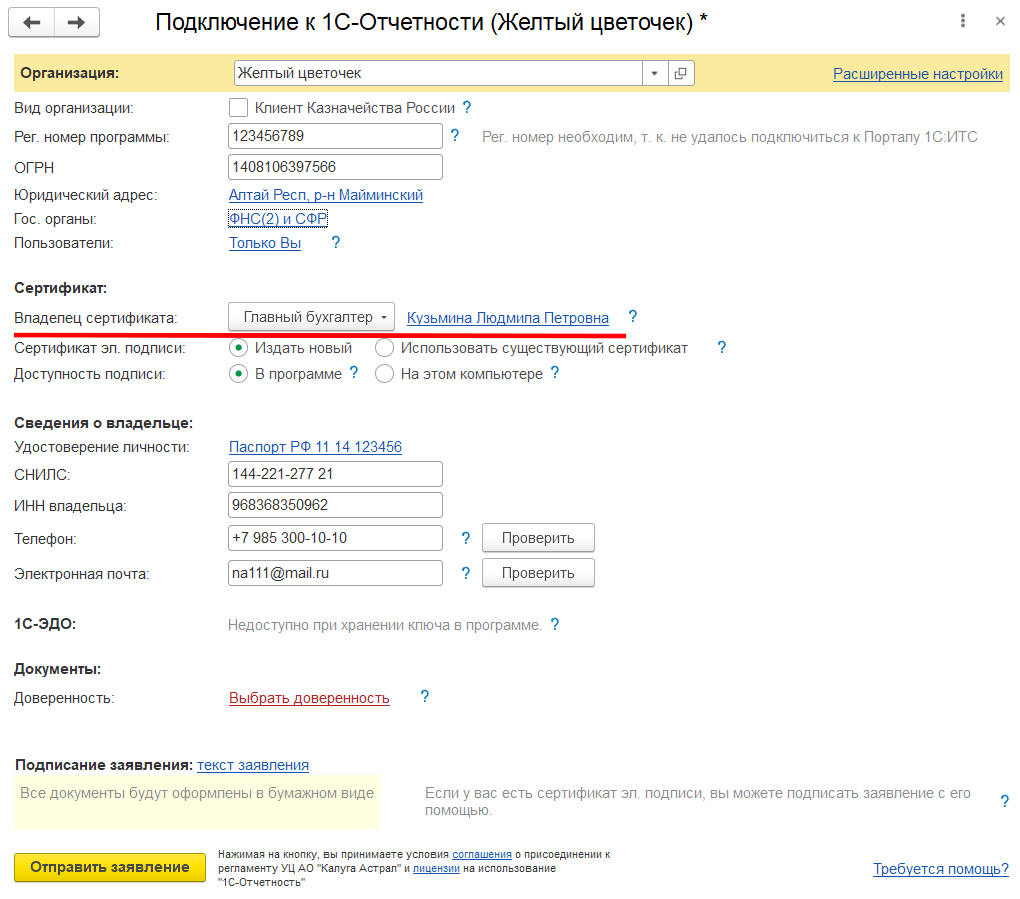Click Проверить button next to Электронная почта
This screenshot has height=899, width=1020.
pyautogui.click(x=538, y=573)
